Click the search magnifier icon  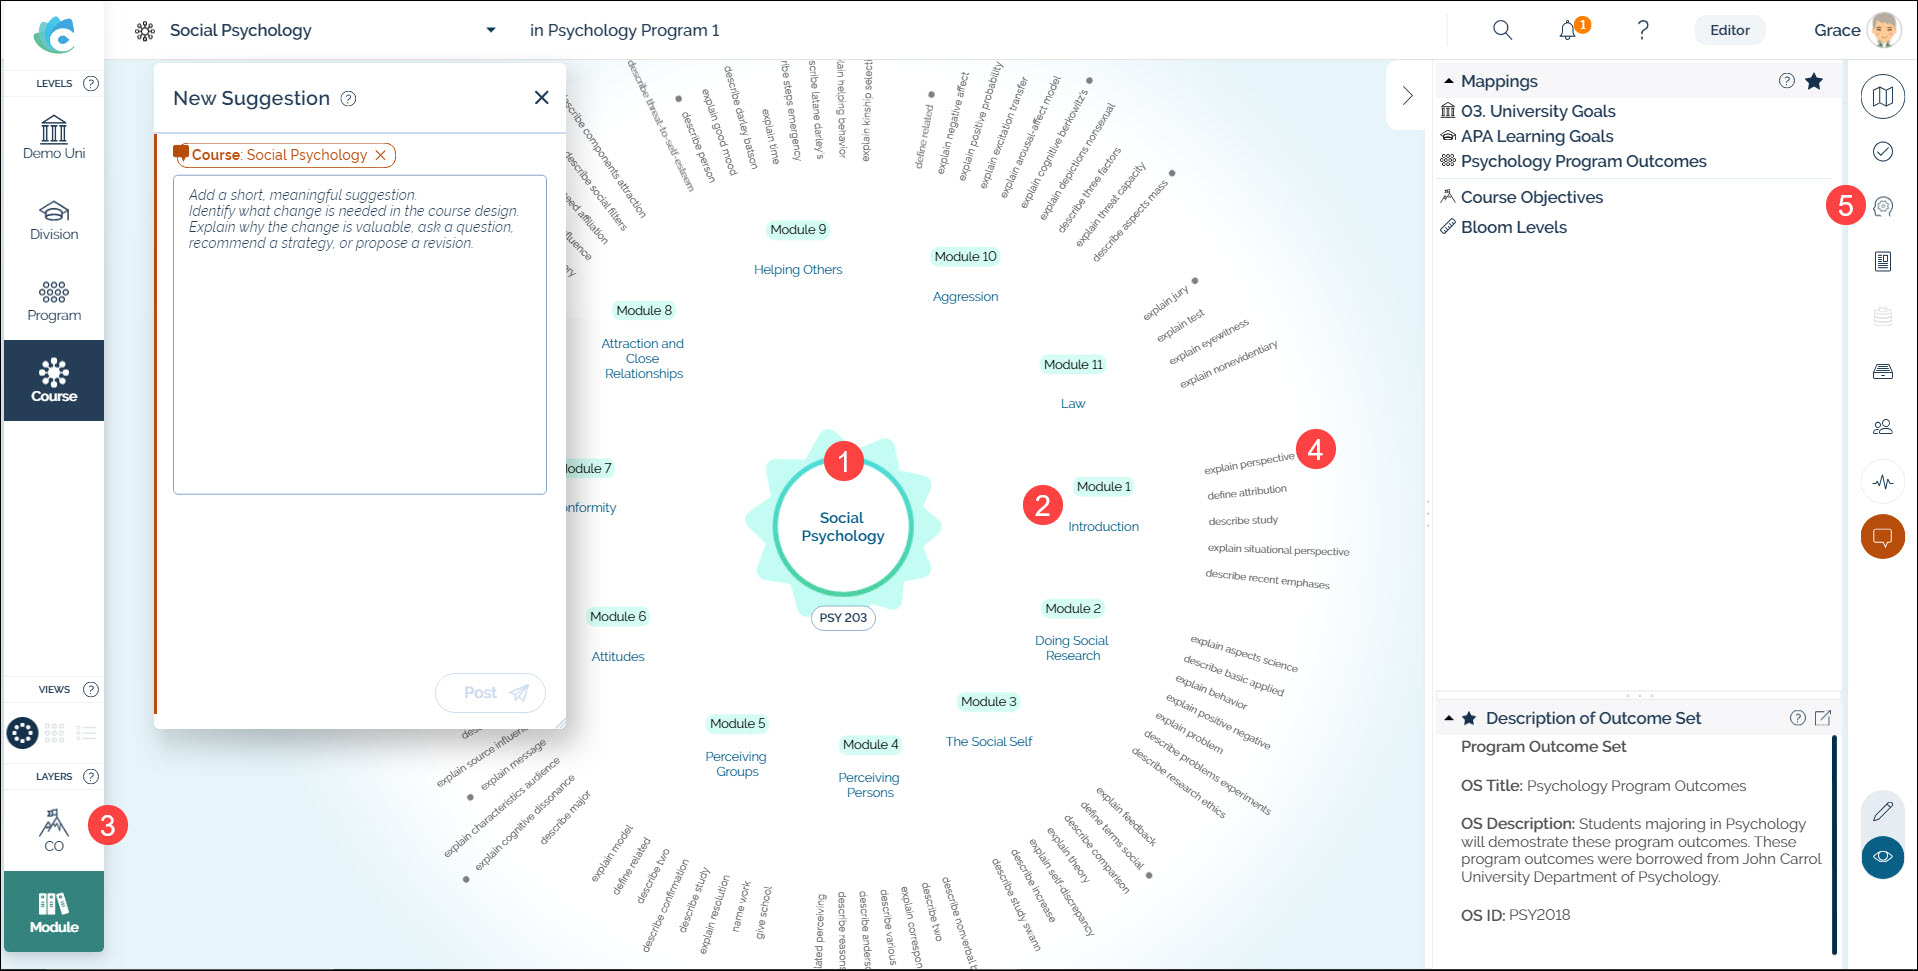click(1502, 30)
